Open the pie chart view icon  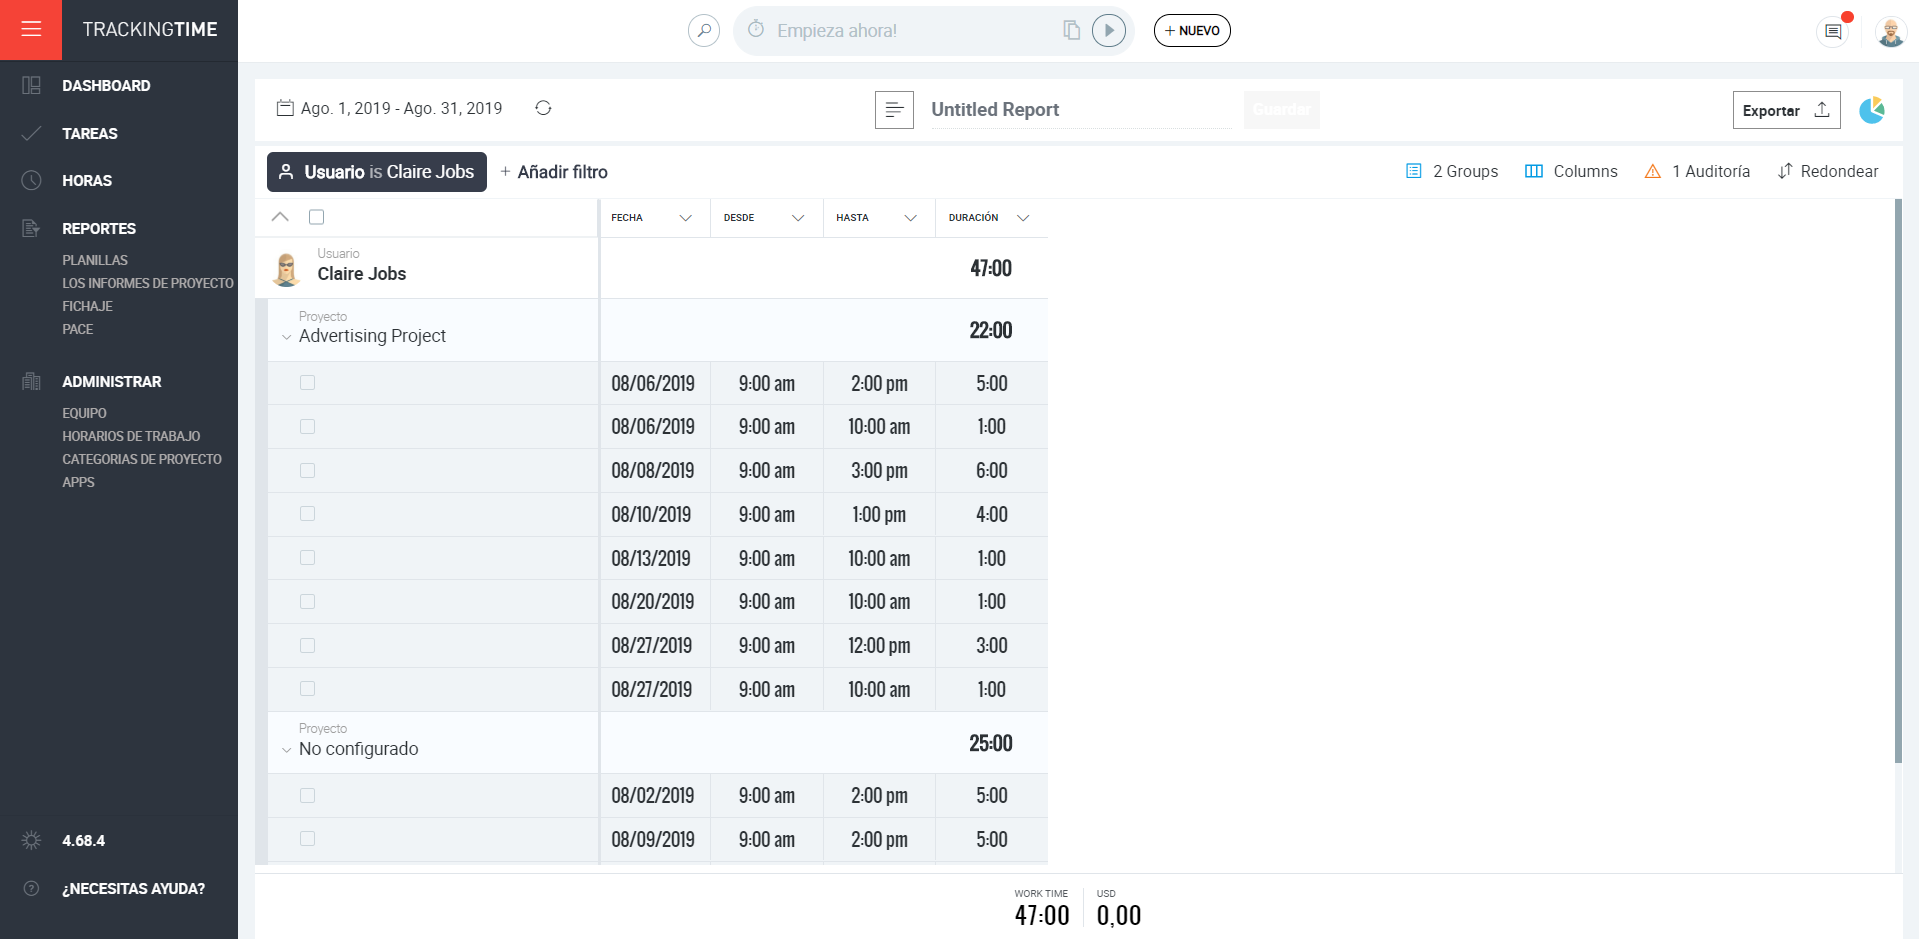pos(1872,110)
